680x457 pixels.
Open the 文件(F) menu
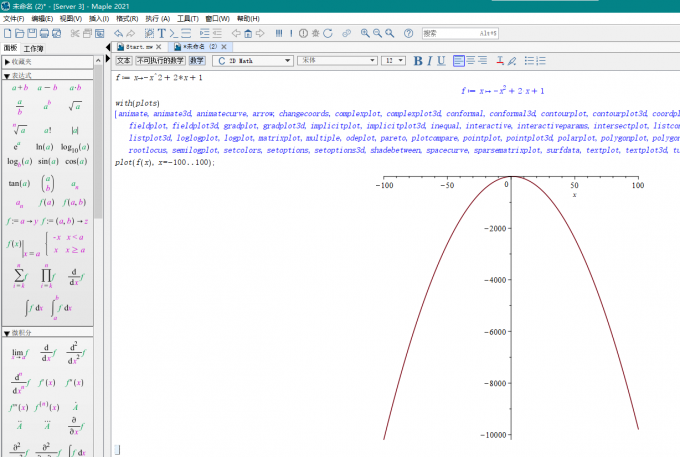[x=14, y=19]
